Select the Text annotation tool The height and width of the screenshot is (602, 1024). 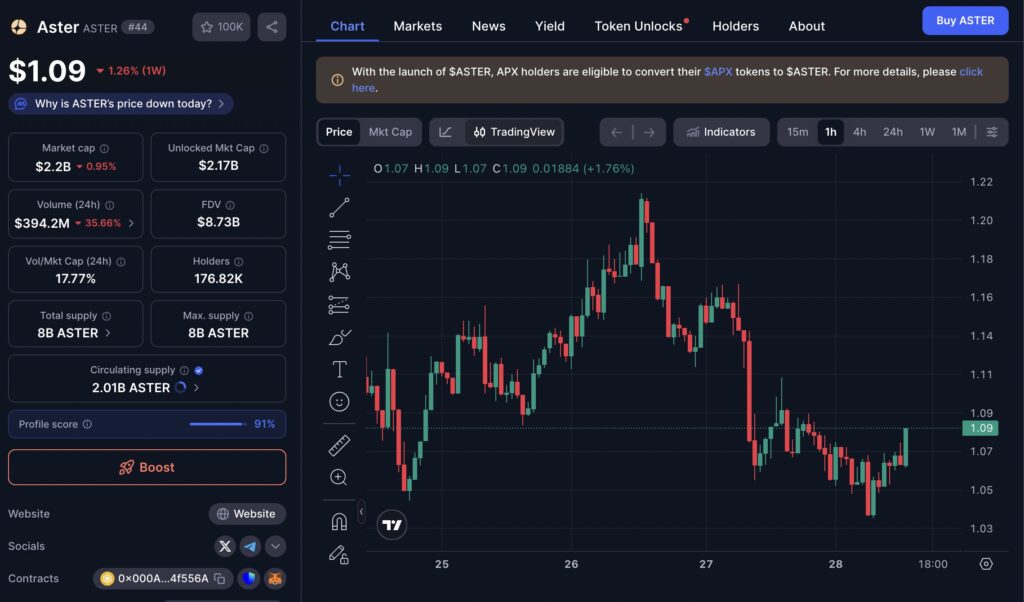pos(339,370)
